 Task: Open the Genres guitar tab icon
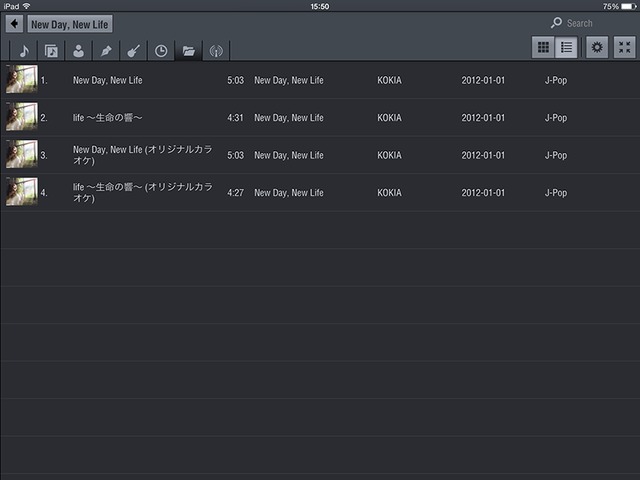click(x=133, y=51)
